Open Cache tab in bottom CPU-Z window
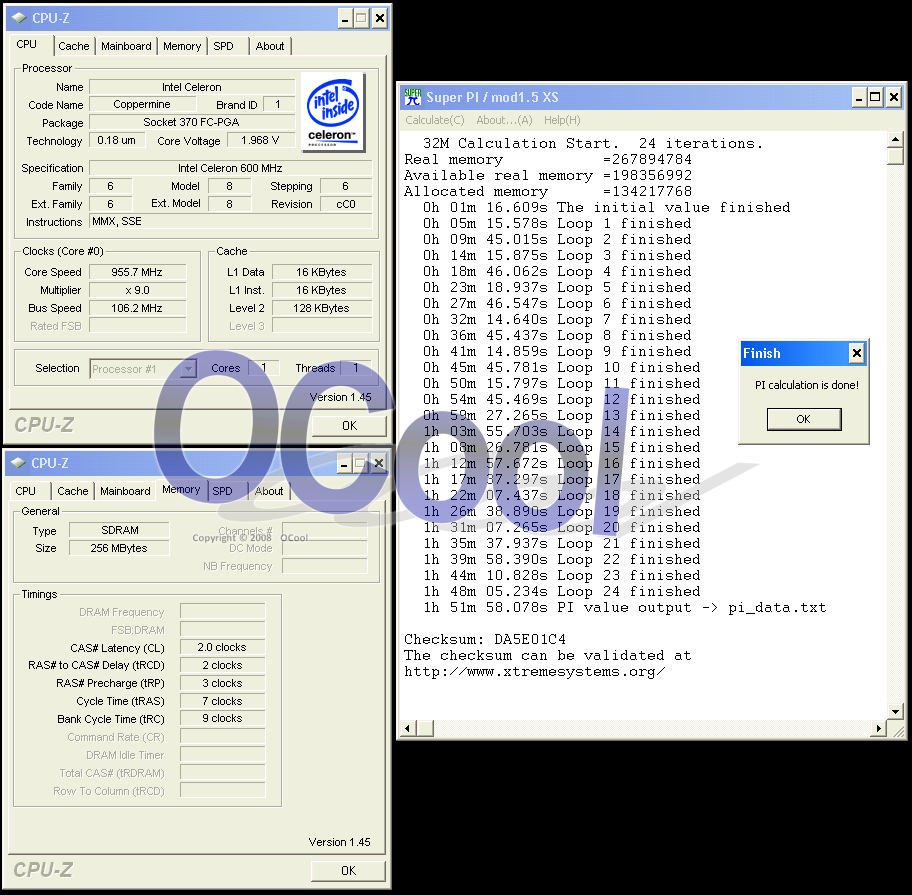This screenshot has width=912, height=895. [x=73, y=491]
